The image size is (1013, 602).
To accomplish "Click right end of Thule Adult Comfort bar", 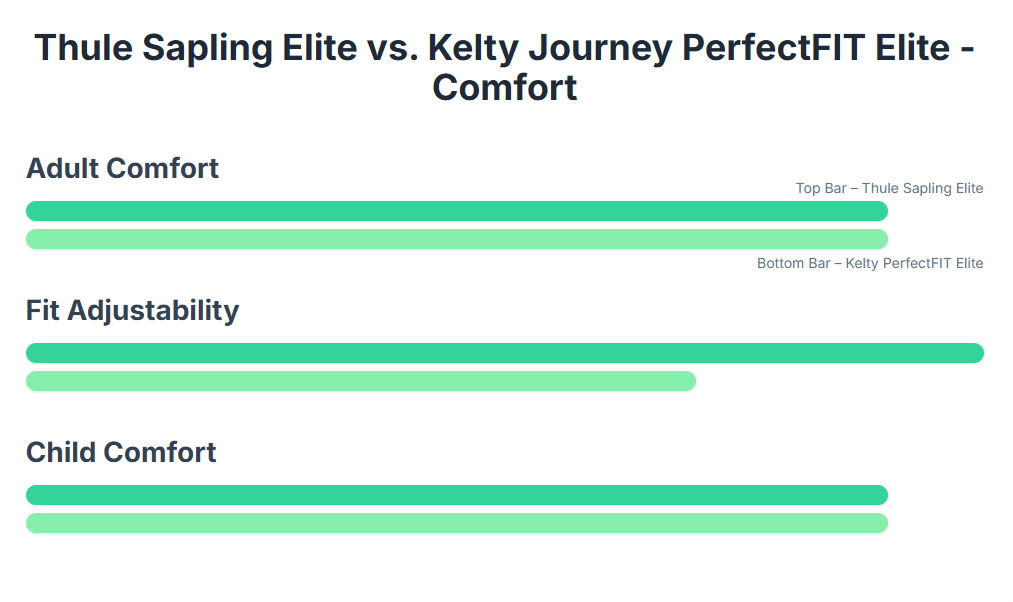I will 882,211.
